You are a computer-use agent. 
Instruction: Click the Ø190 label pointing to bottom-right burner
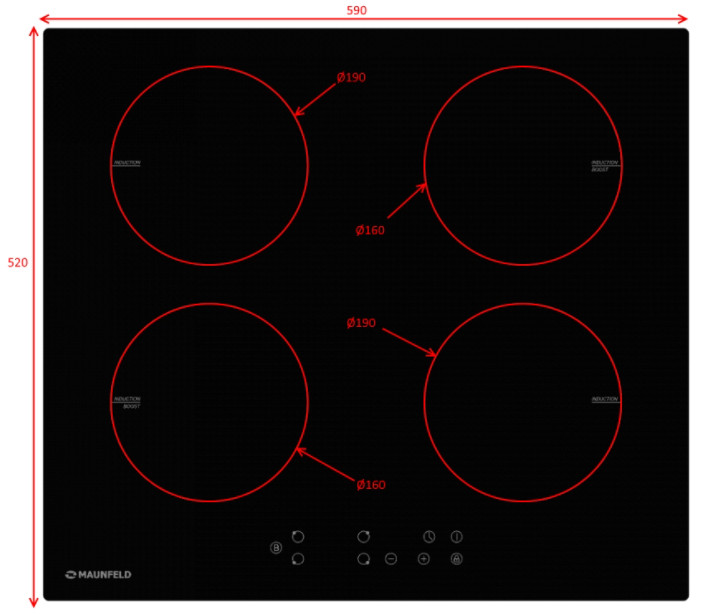(x=361, y=323)
